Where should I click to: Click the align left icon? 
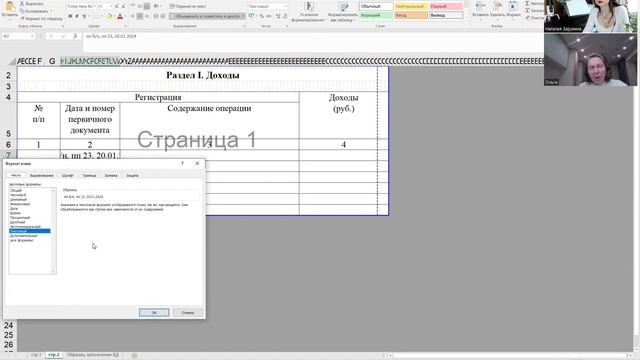tap(133, 16)
